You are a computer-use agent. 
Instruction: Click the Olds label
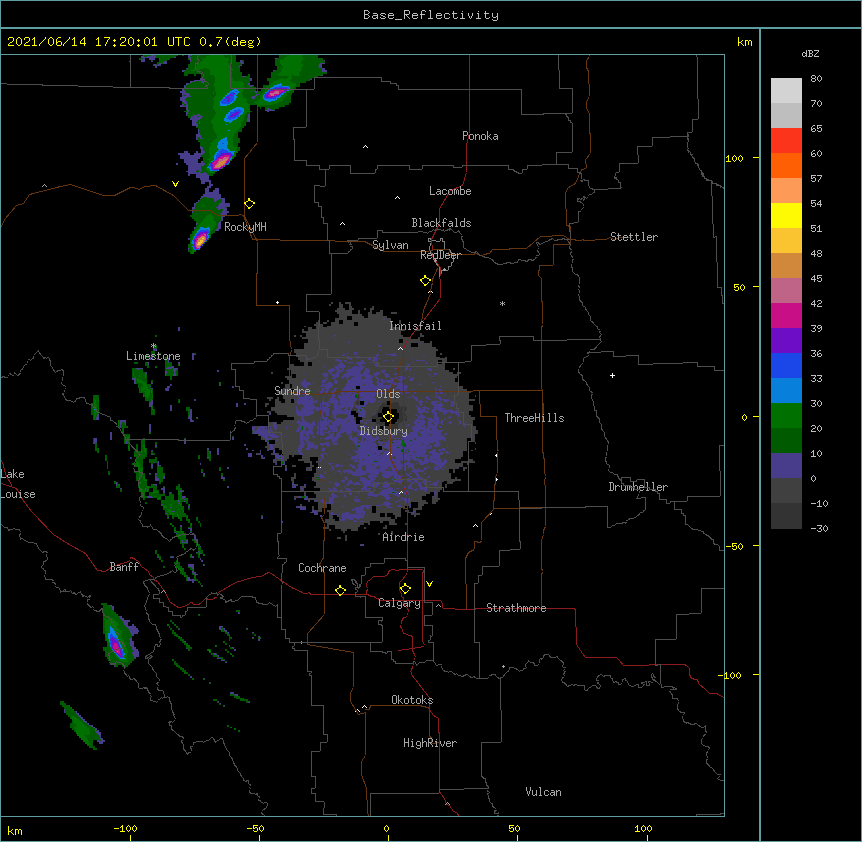click(x=388, y=394)
